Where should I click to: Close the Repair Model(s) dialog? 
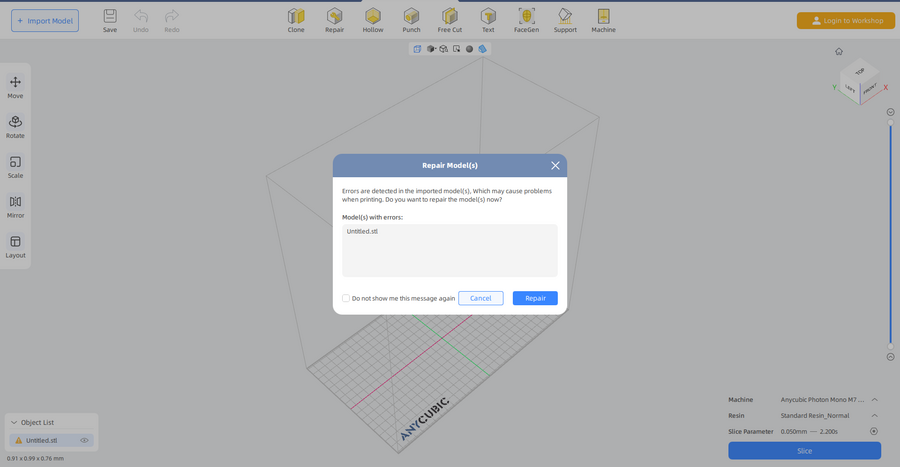click(x=555, y=165)
